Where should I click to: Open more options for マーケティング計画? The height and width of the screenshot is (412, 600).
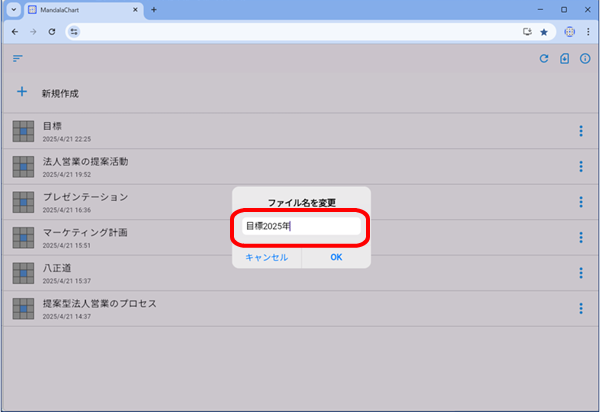pos(581,238)
